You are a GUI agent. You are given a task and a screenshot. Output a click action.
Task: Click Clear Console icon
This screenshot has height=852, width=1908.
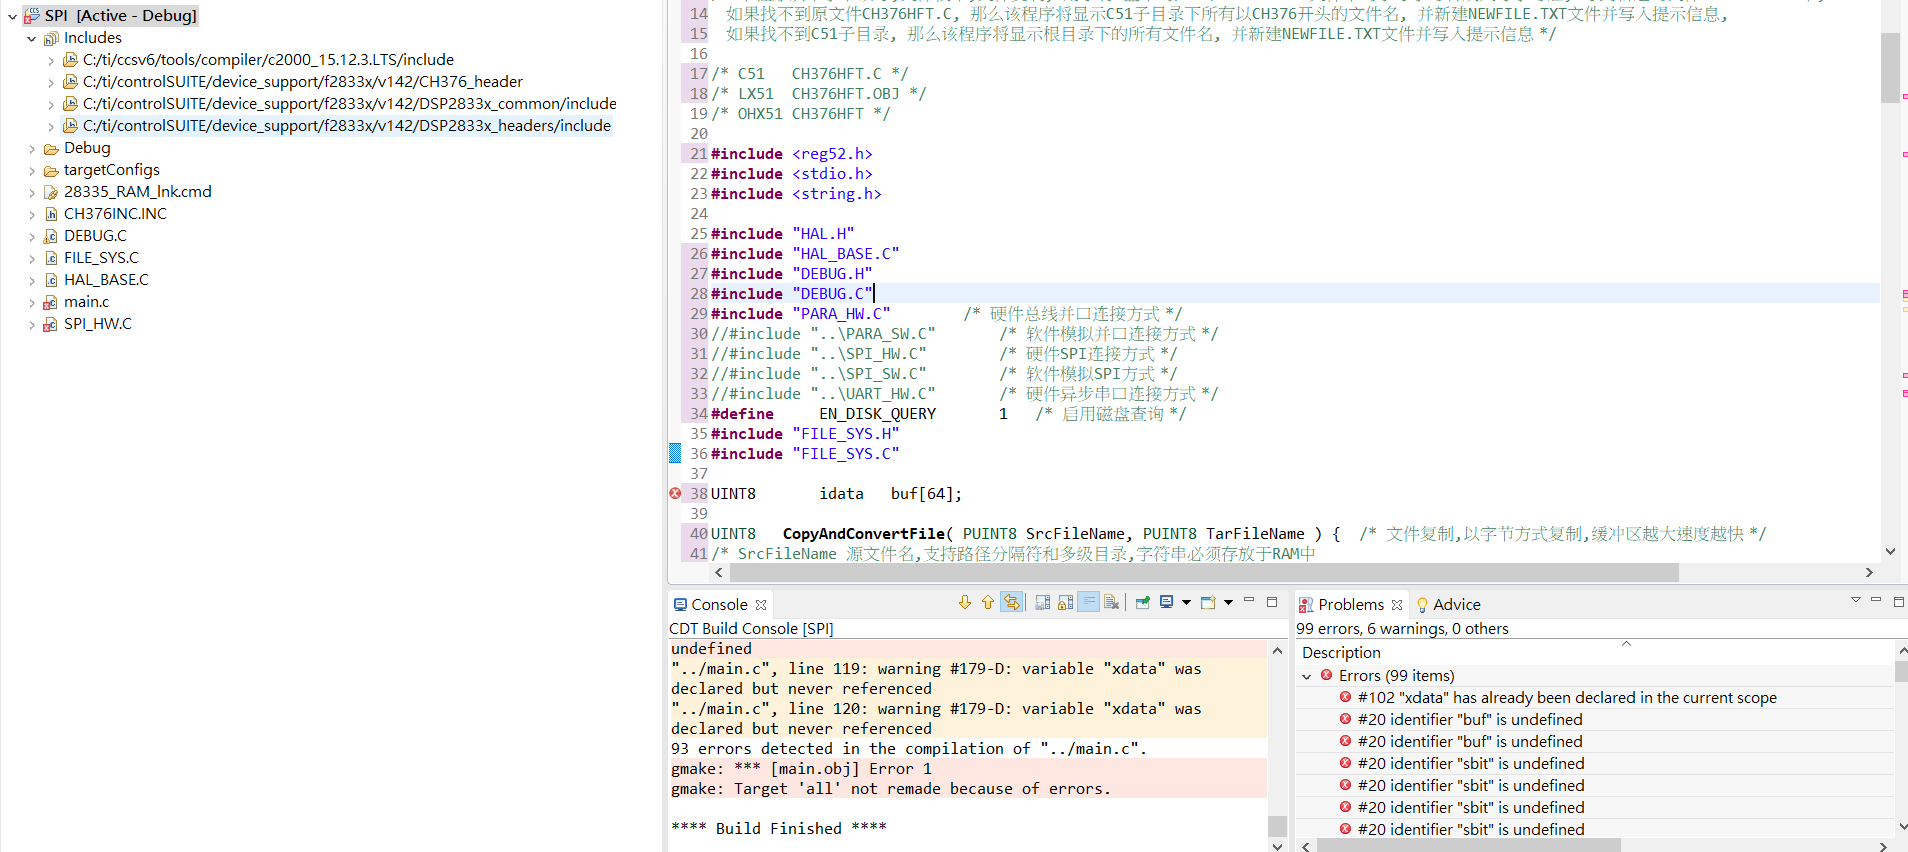click(1111, 603)
